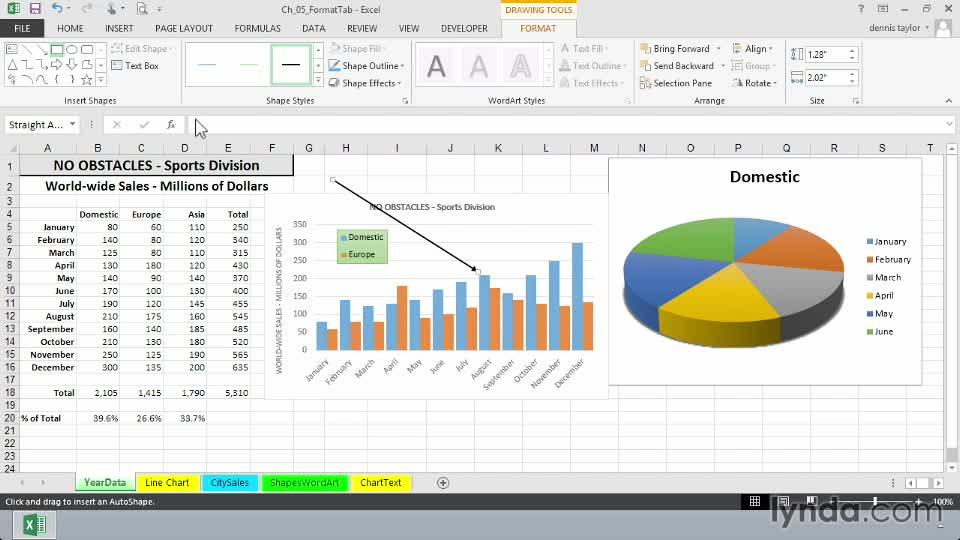Select column header B
Image resolution: width=960 pixels, height=540 pixels.
97,148
